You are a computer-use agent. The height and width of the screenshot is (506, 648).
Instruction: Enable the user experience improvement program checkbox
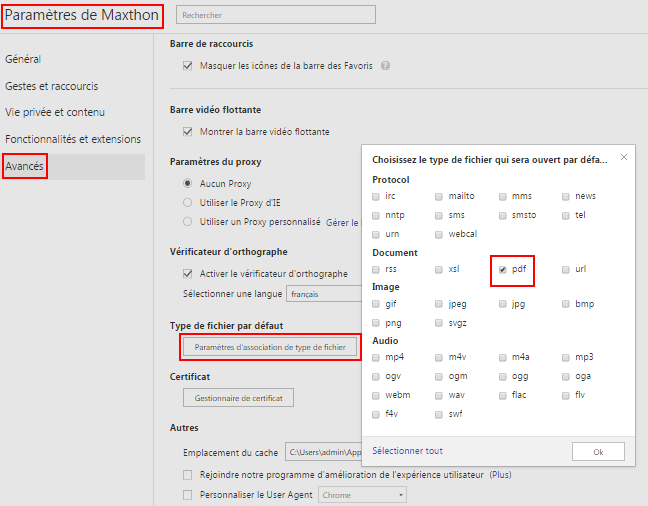(188, 475)
